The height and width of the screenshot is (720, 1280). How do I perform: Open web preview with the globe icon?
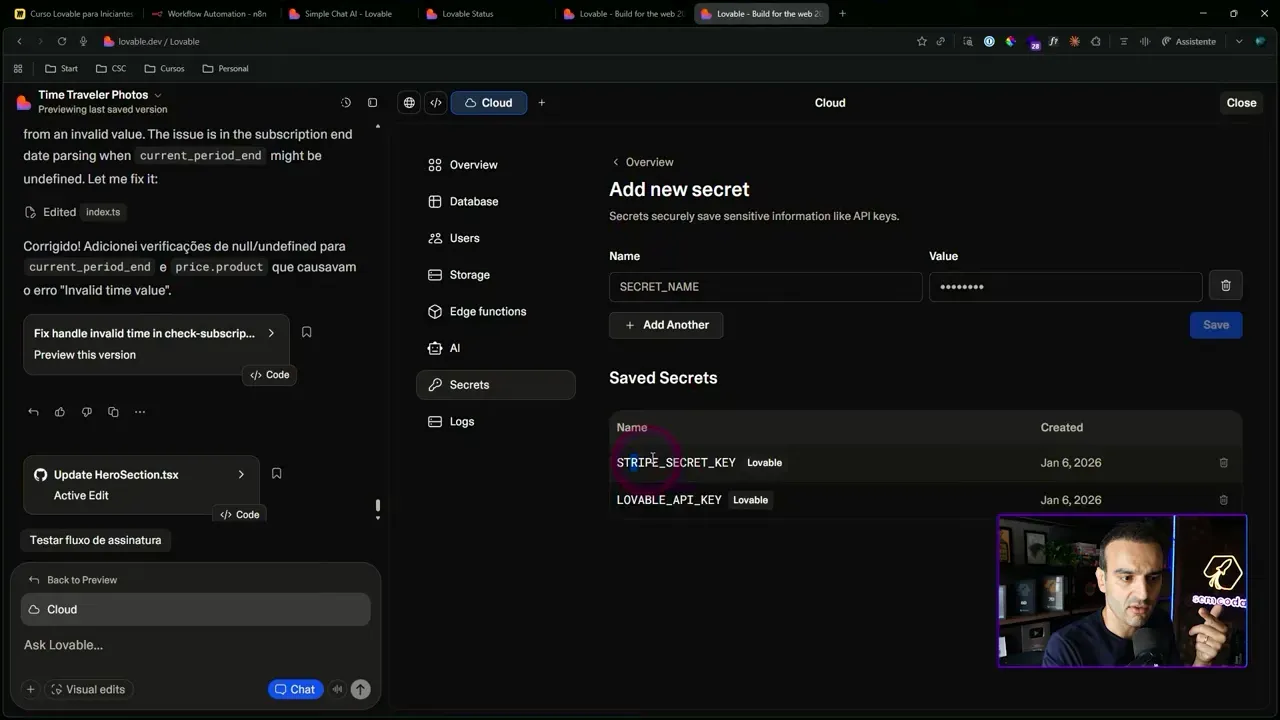pos(409,102)
